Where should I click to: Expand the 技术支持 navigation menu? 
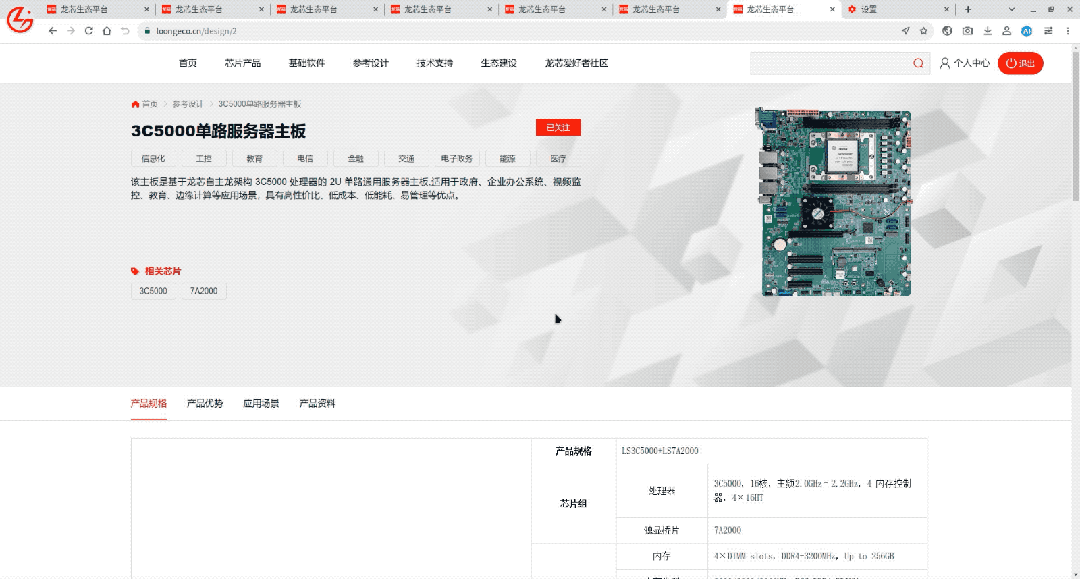point(434,63)
